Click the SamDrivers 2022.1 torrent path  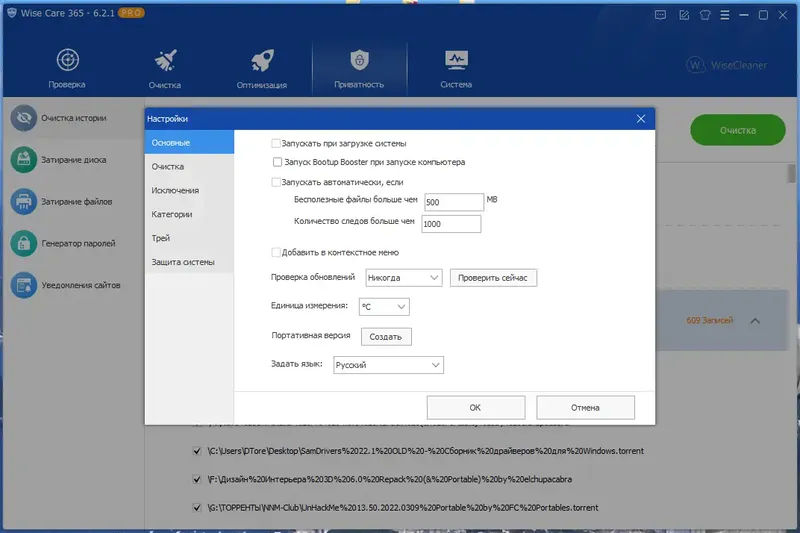coord(426,451)
